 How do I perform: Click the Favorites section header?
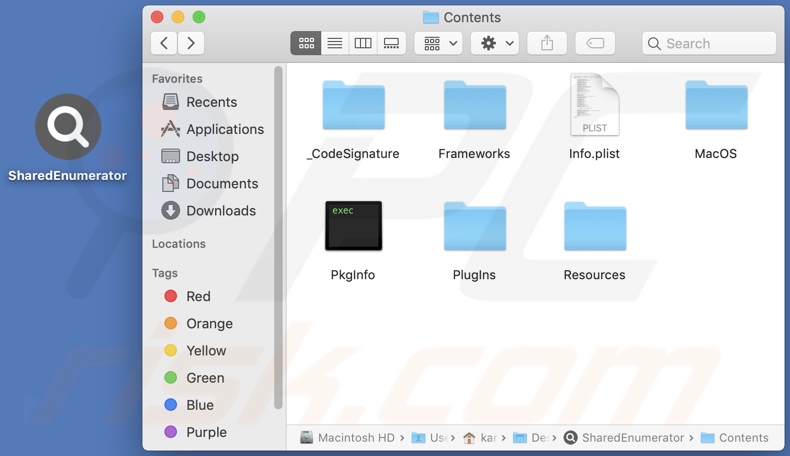(177, 79)
